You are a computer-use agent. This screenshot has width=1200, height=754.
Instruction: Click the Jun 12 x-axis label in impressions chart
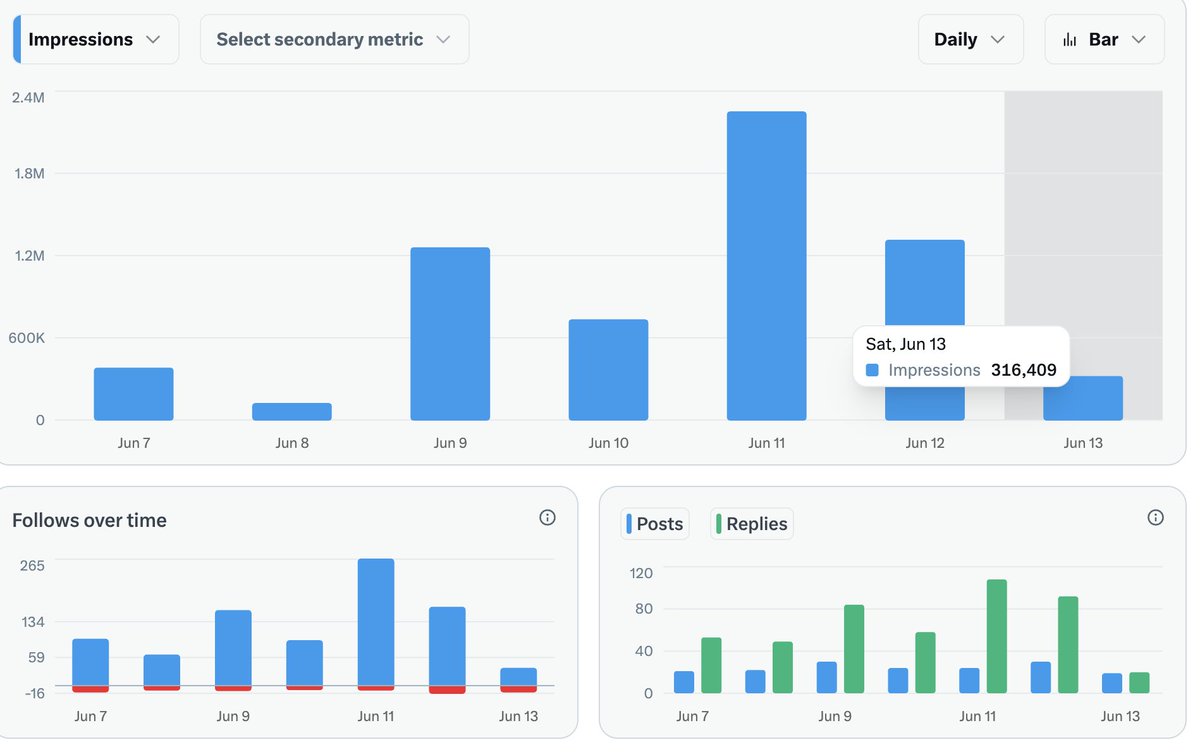925,443
